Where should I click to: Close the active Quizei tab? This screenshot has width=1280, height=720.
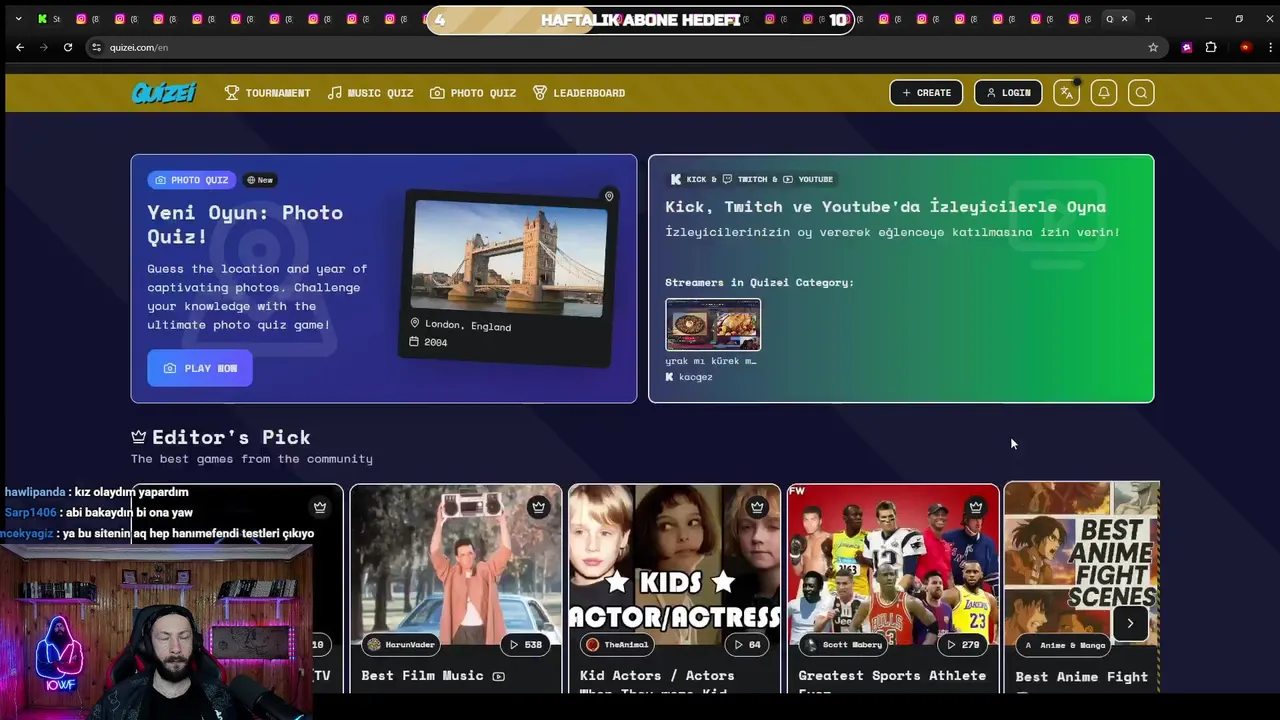(1124, 19)
